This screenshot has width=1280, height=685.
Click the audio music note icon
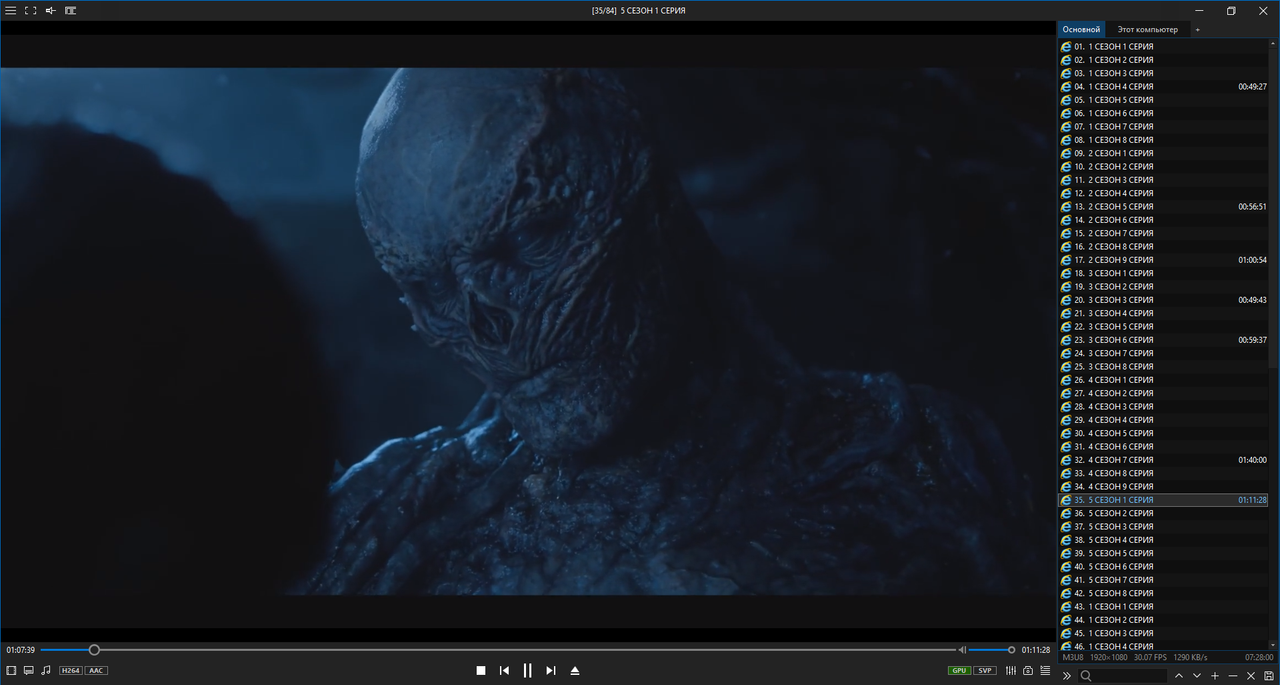46,670
